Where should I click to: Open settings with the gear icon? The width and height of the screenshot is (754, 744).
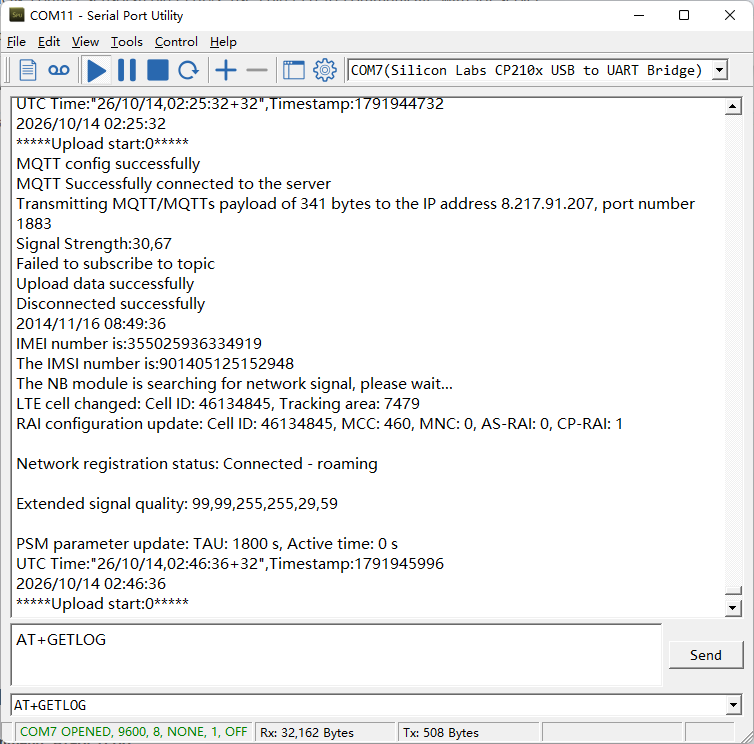click(x=325, y=71)
